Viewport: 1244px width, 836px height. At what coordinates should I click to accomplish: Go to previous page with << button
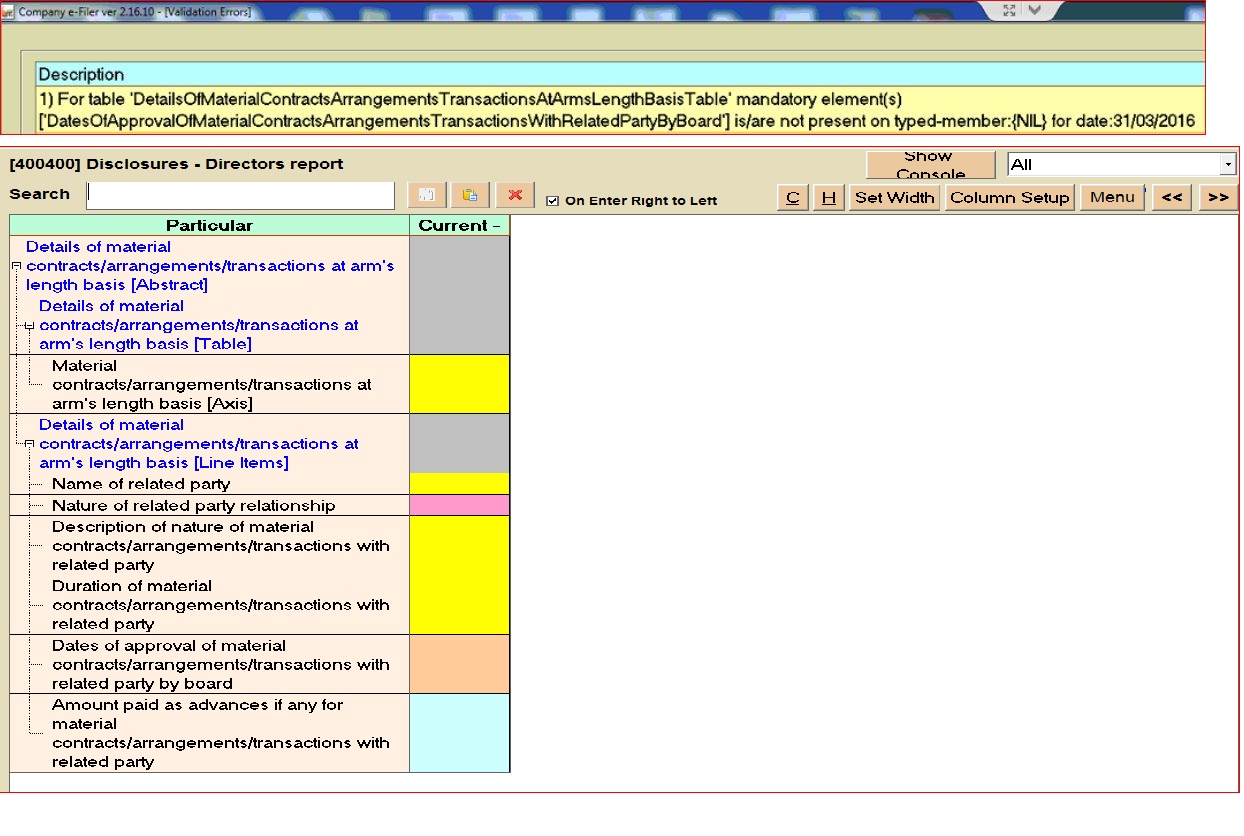point(1171,197)
